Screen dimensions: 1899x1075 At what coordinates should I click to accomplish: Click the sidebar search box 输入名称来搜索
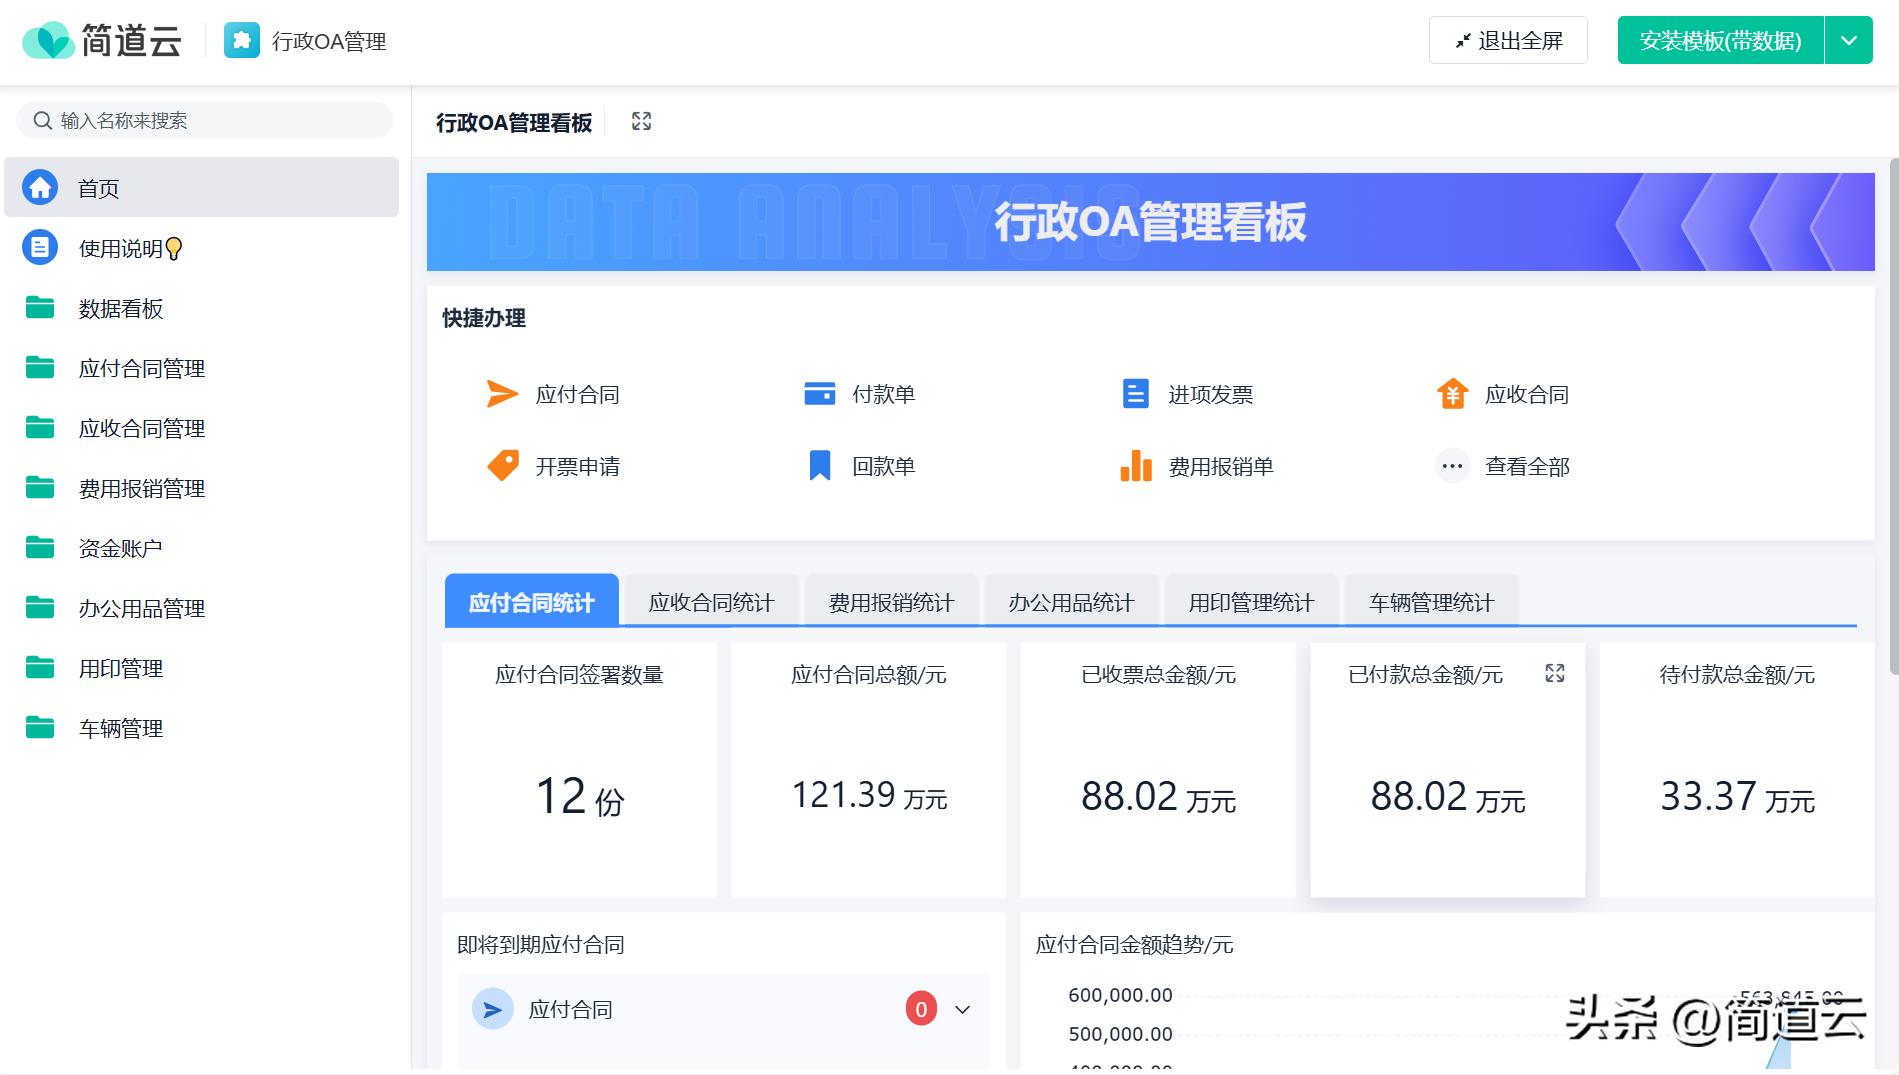tap(205, 121)
